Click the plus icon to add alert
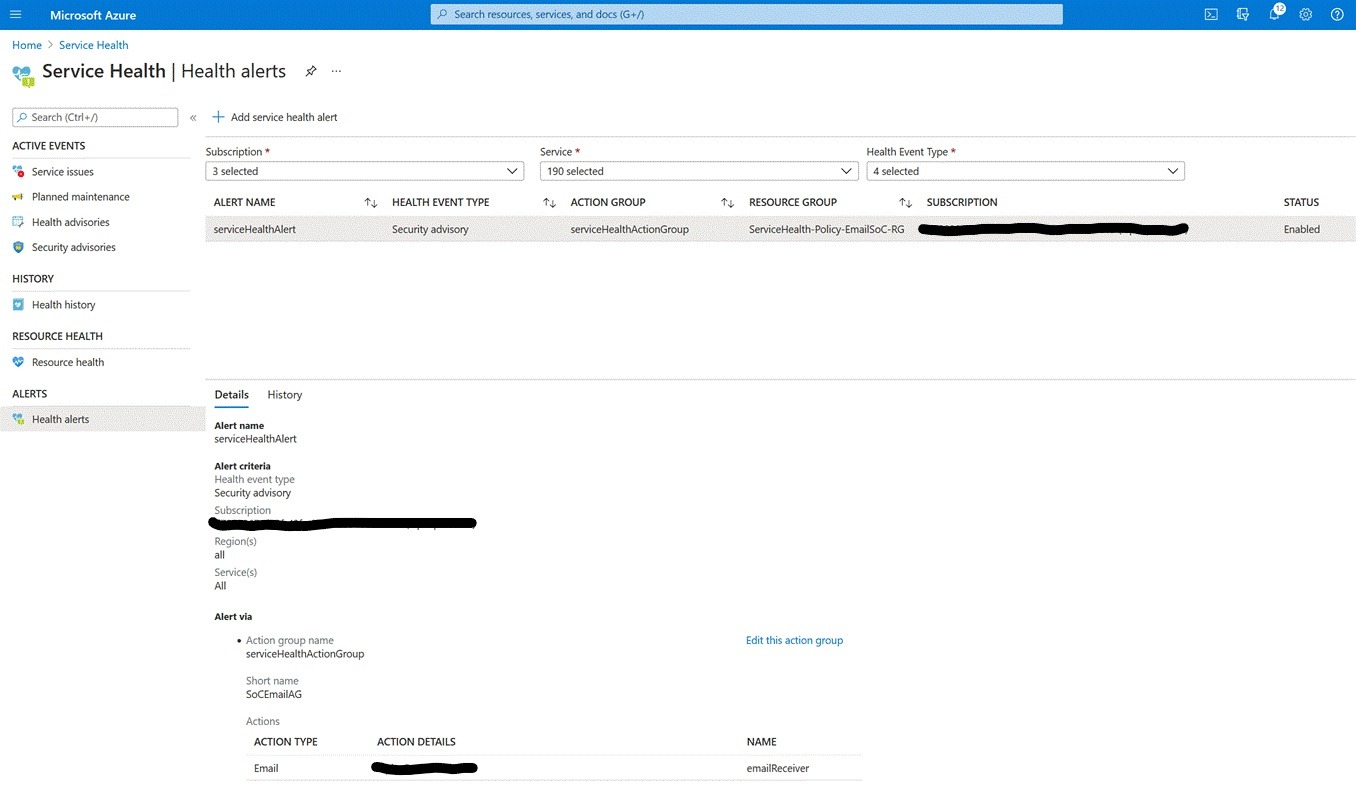The image size is (1356, 796). [218, 117]
